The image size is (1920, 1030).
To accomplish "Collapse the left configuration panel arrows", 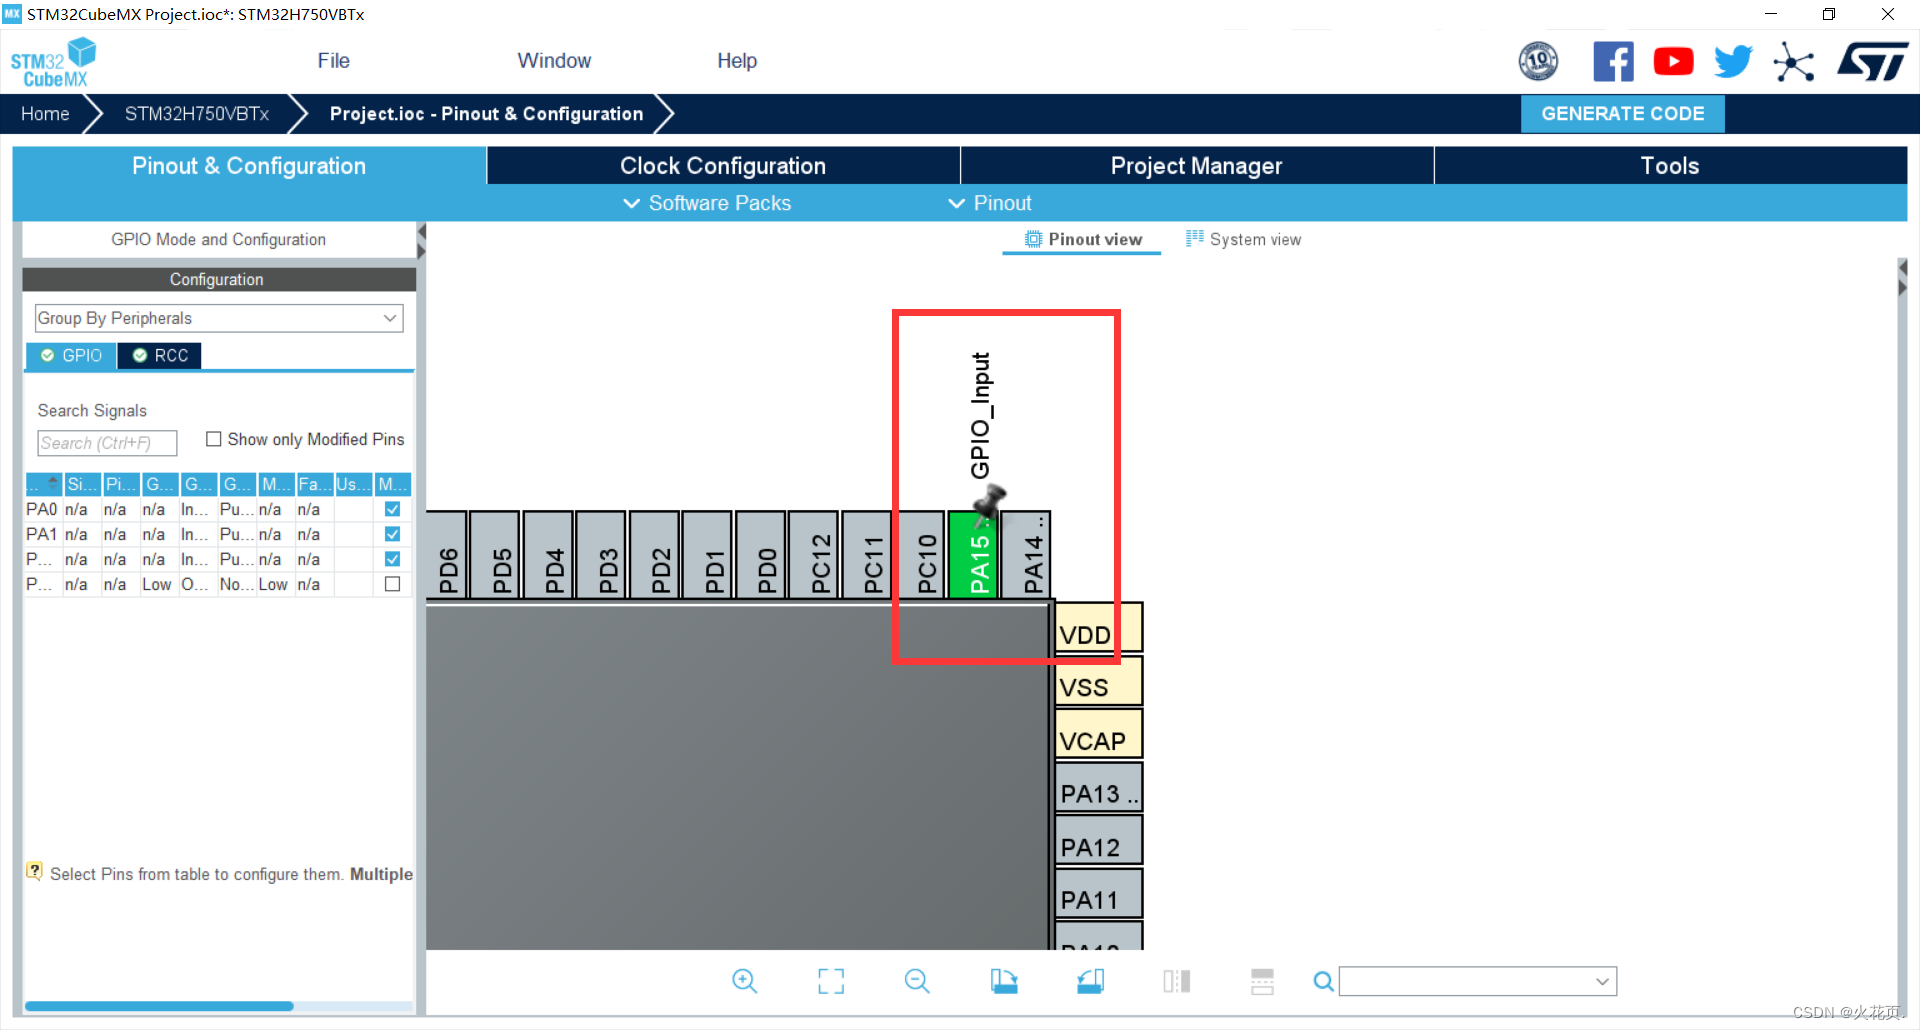I will (x=421, y=241).
